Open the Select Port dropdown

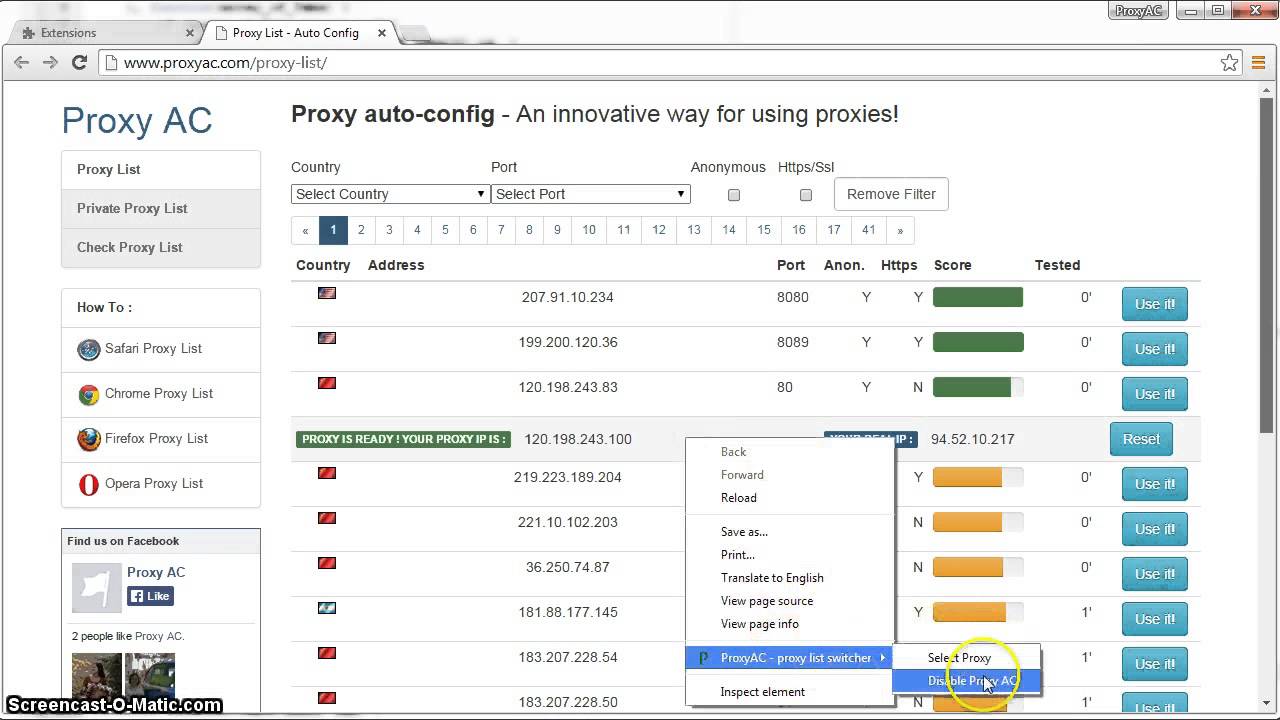pyautogui.click(x=590, y=194)
